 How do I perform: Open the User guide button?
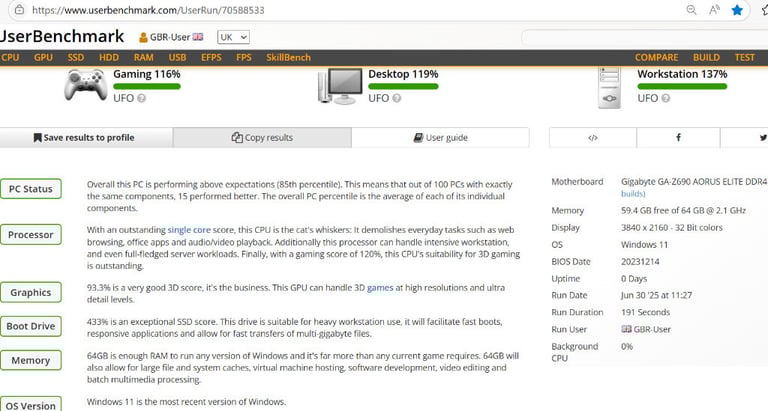click(x=440, y=138)
